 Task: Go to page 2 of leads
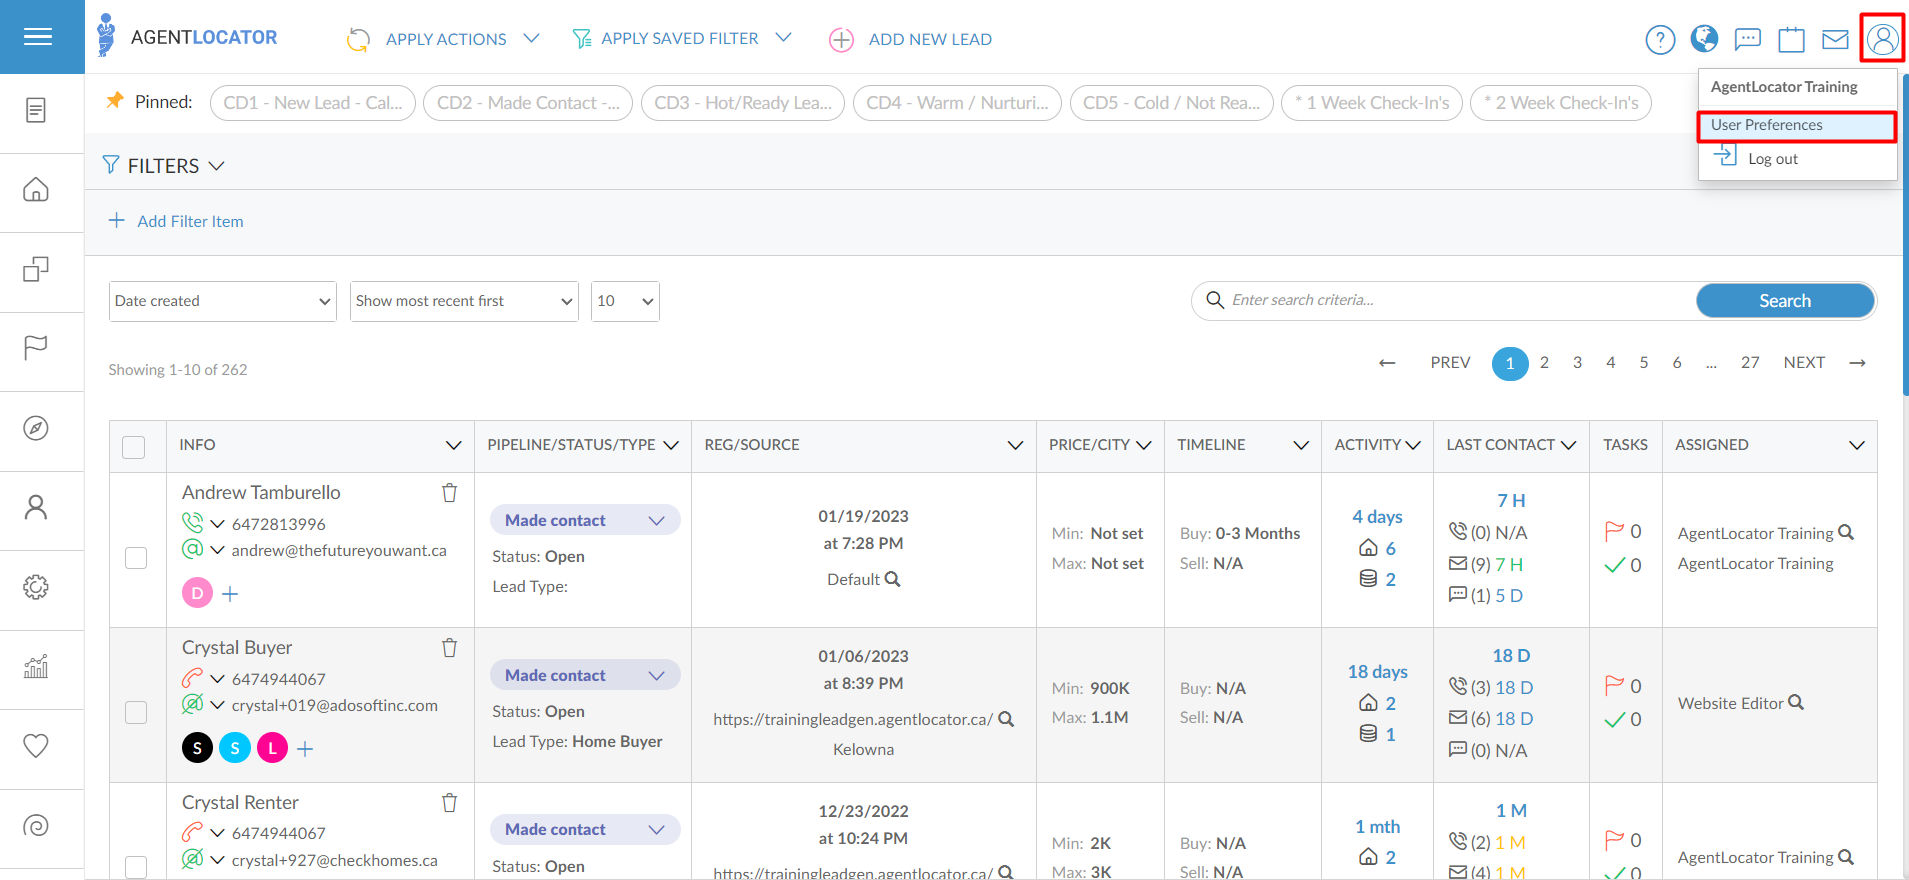[x=1544, y=363]
